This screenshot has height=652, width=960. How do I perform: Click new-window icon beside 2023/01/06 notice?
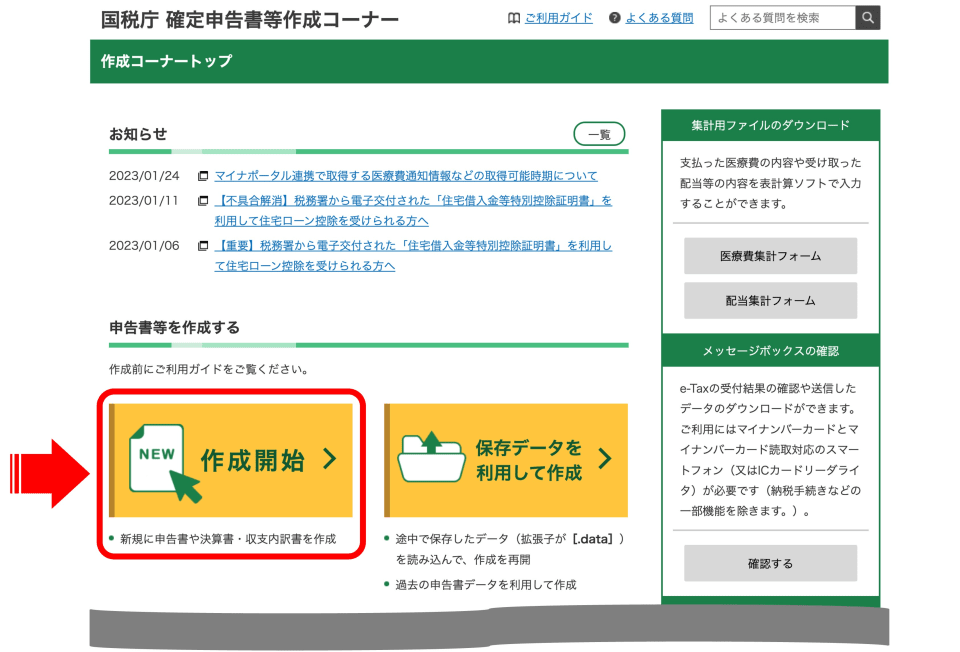[x=203, y=246]
